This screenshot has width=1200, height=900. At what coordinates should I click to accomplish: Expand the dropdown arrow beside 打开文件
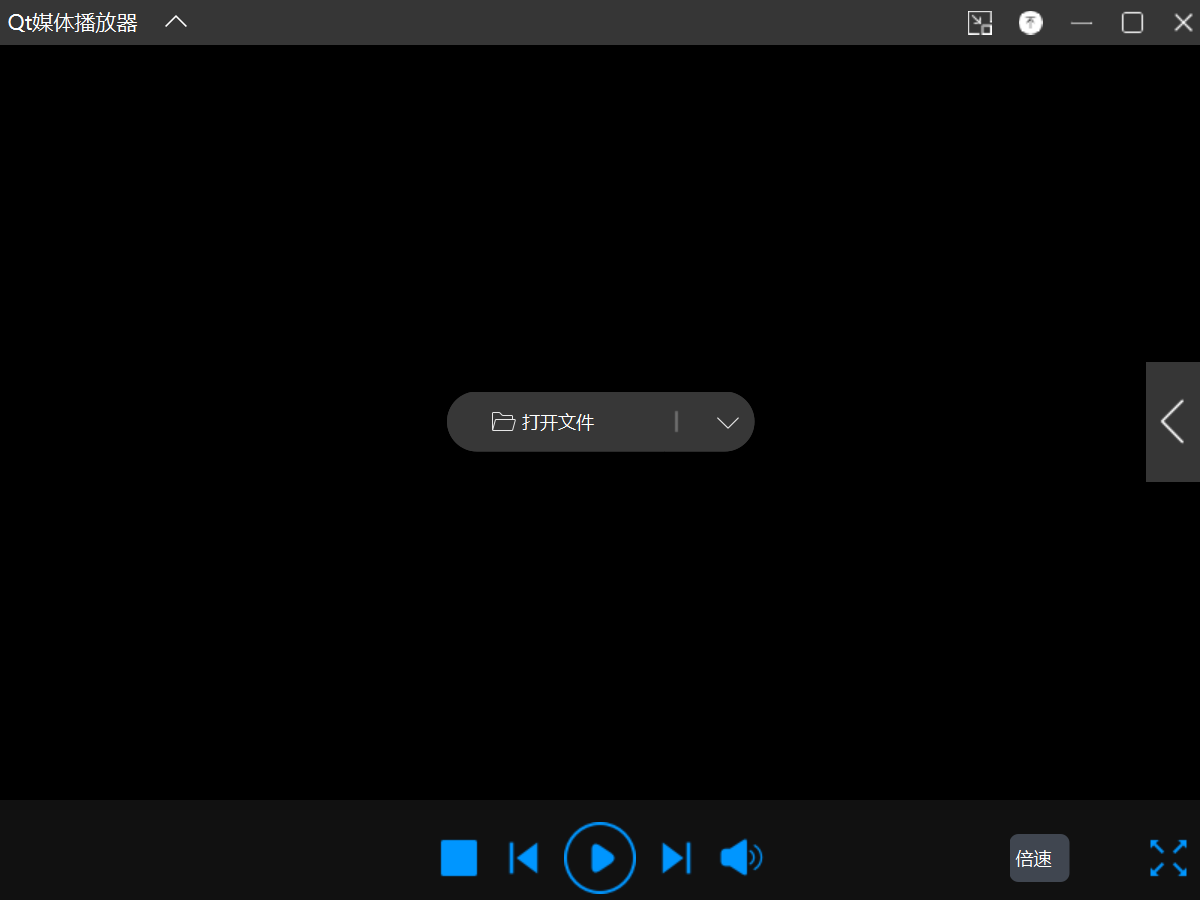pyautogui.click(x=728, y=423)
